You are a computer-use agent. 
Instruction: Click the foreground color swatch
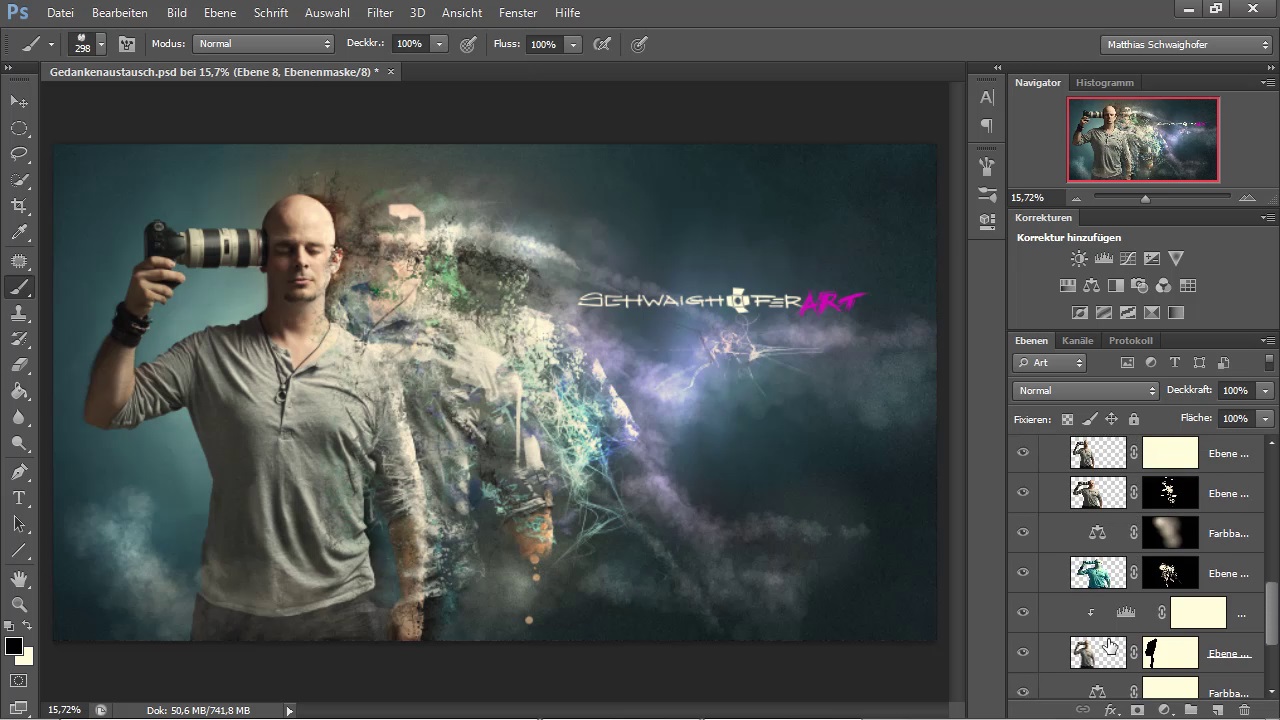[13, 646]
